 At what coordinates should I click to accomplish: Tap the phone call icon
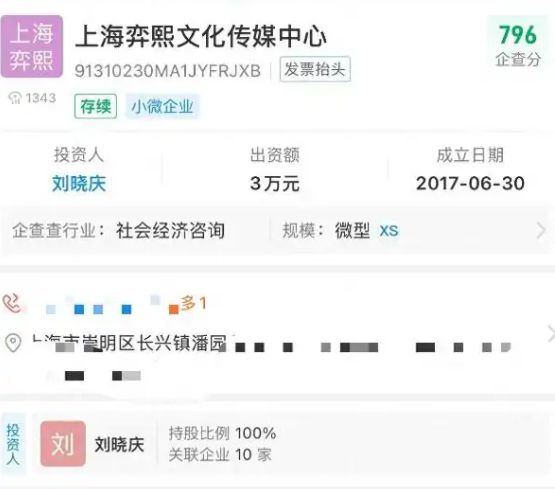click(x=12, y=304)
